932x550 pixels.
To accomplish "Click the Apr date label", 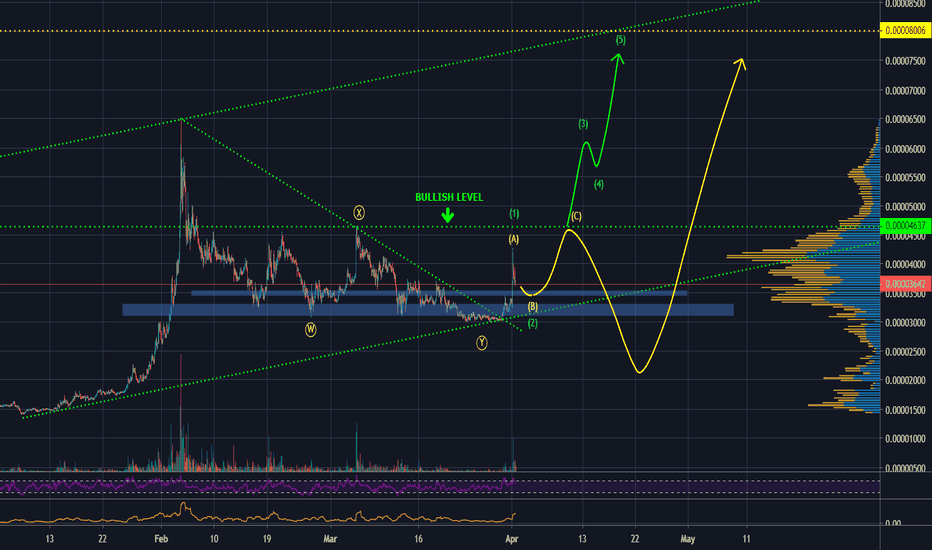I will pos(512,539).
